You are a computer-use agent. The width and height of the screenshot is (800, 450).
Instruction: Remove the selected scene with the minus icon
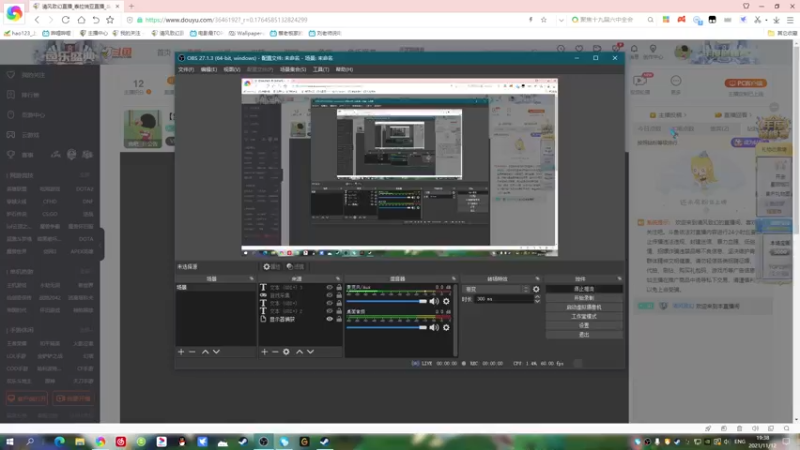(192, 352)
